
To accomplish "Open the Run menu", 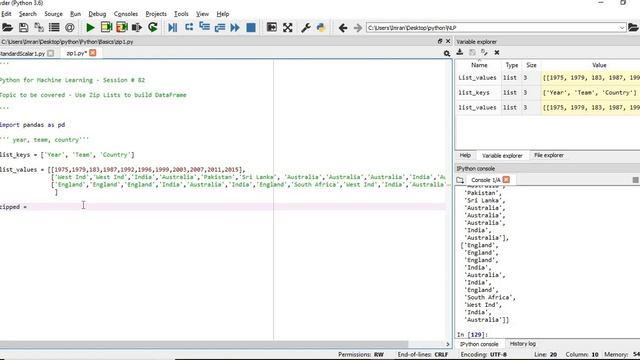I will coord(76,14).
